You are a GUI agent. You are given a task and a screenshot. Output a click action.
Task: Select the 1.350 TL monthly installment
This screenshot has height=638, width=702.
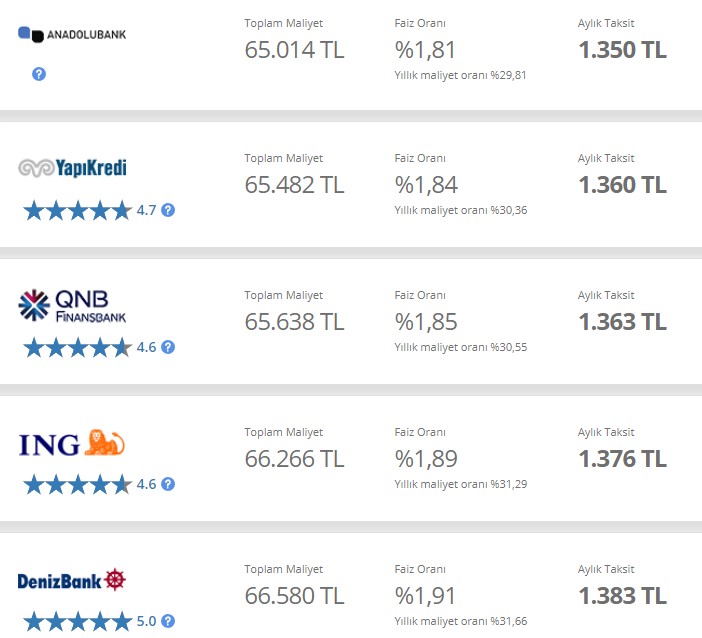(x=622, y=50)
